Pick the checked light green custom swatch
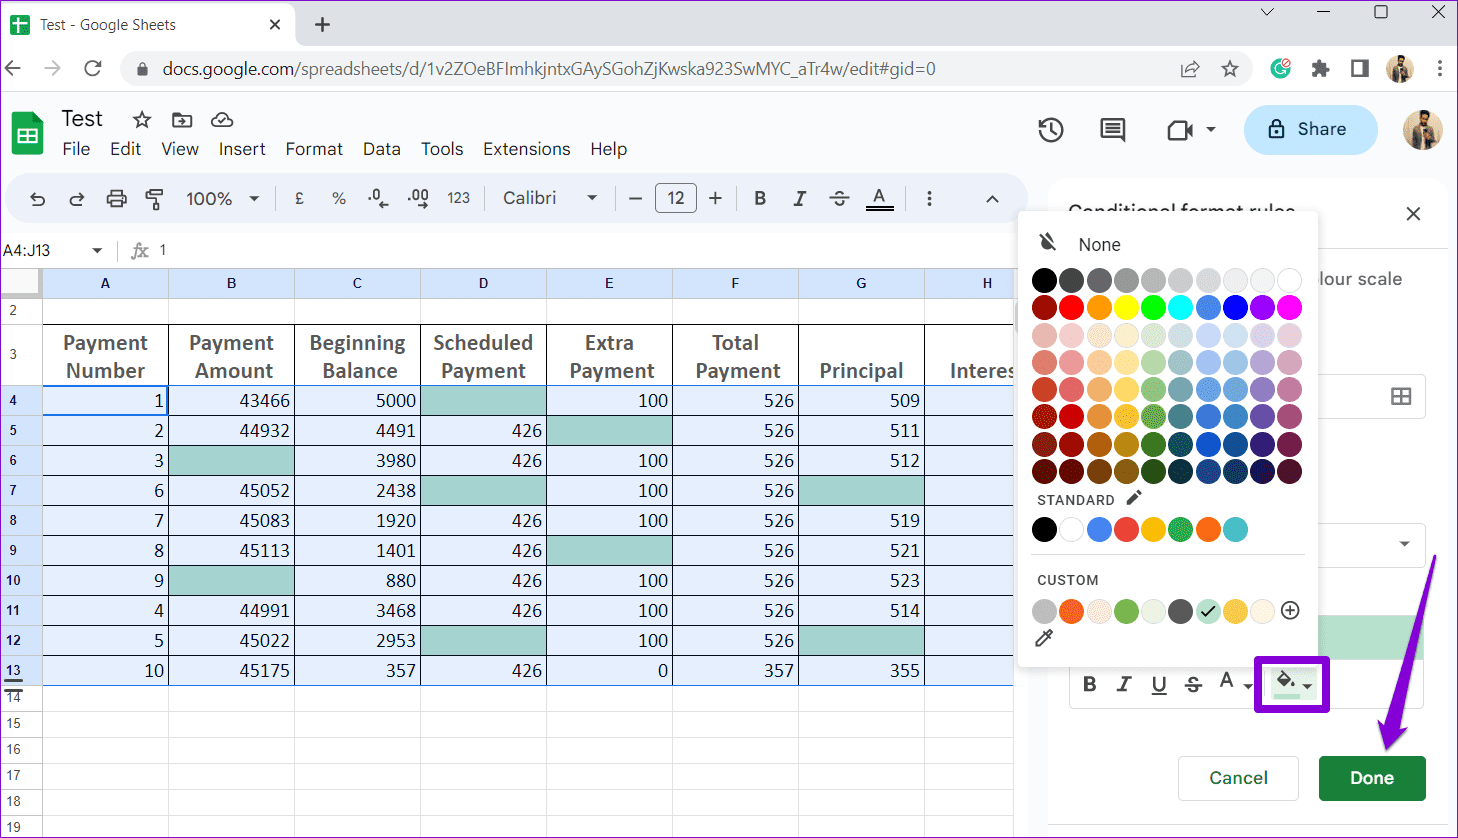1458x838 pixels. pyautogui.click(x=1208, y=610)
